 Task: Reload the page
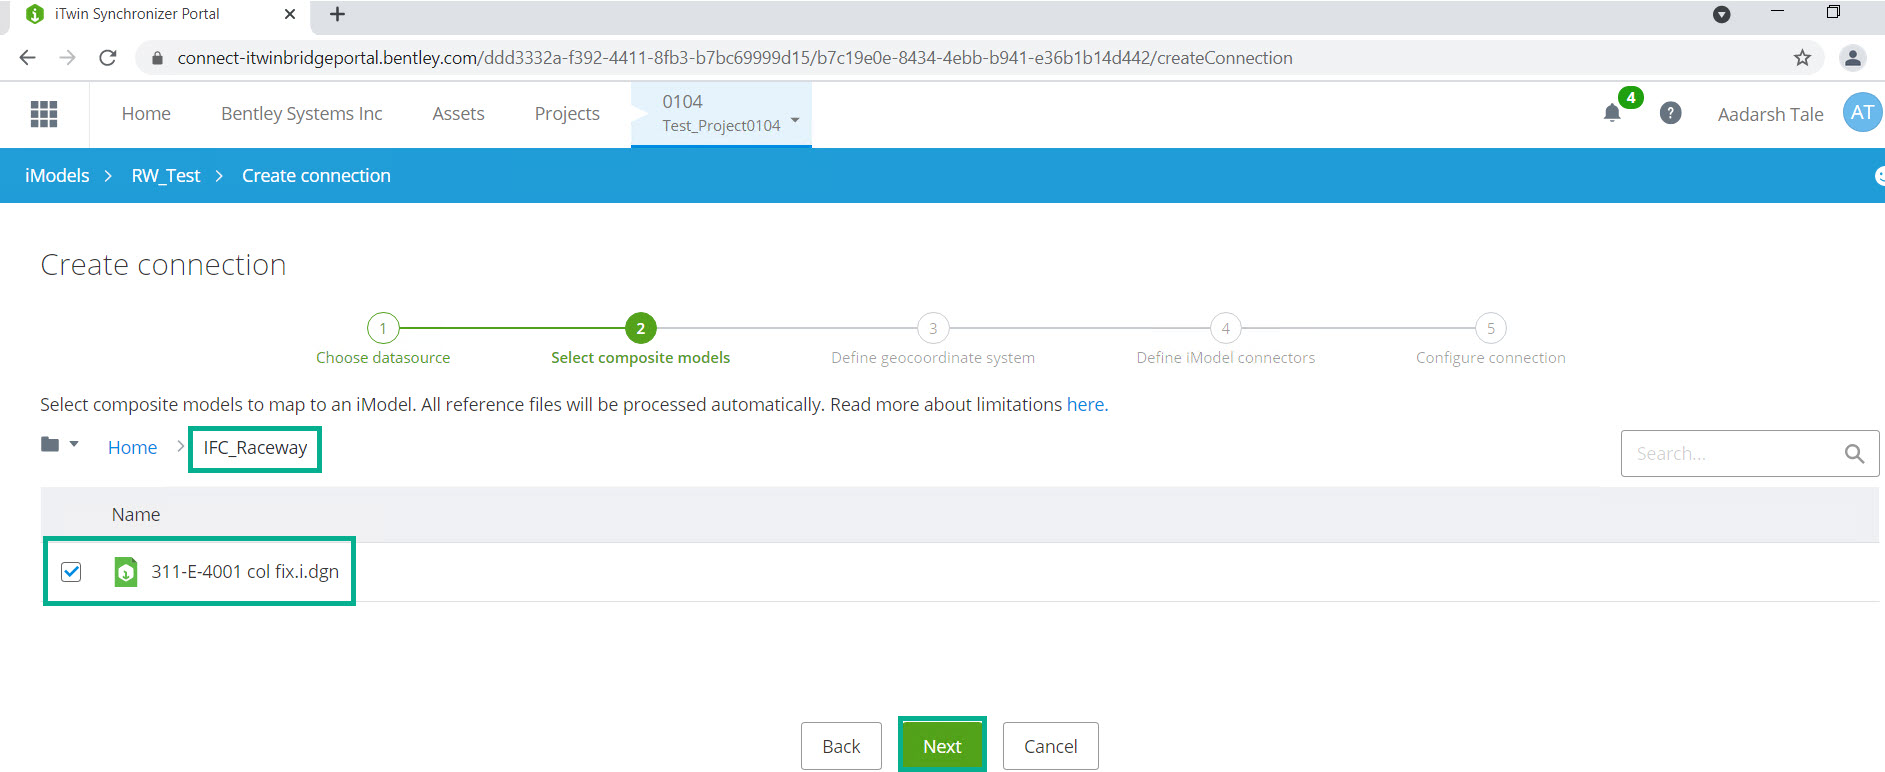click(108, 58)
